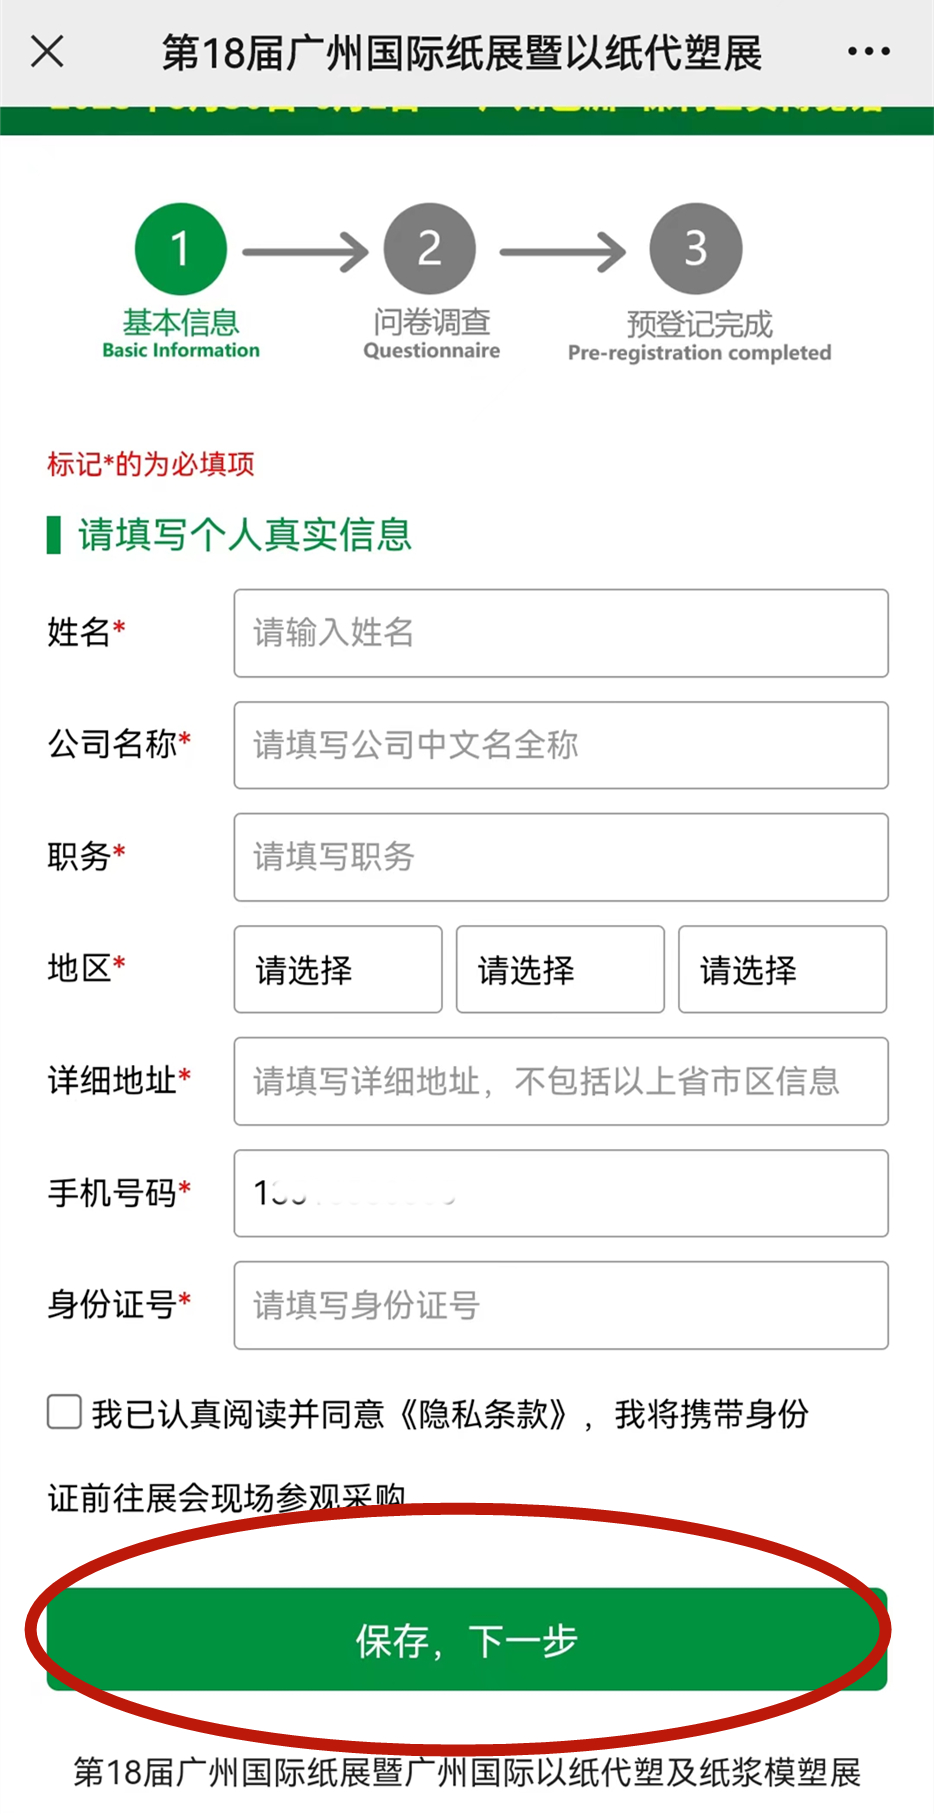Tick the privacy terms agreement checkbox
934x1814 pixels.
click(65, 1412)
